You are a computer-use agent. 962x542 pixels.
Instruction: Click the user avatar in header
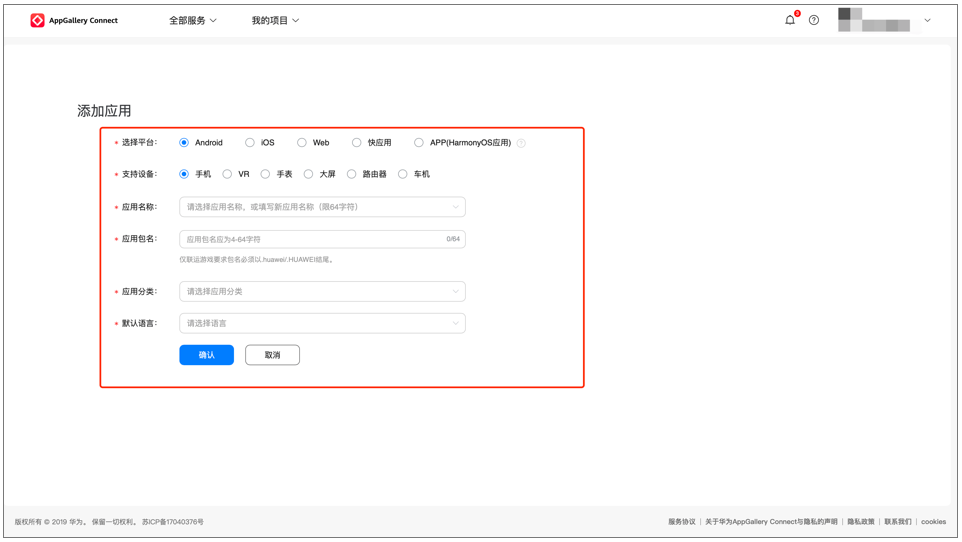[x=850, y=20]
